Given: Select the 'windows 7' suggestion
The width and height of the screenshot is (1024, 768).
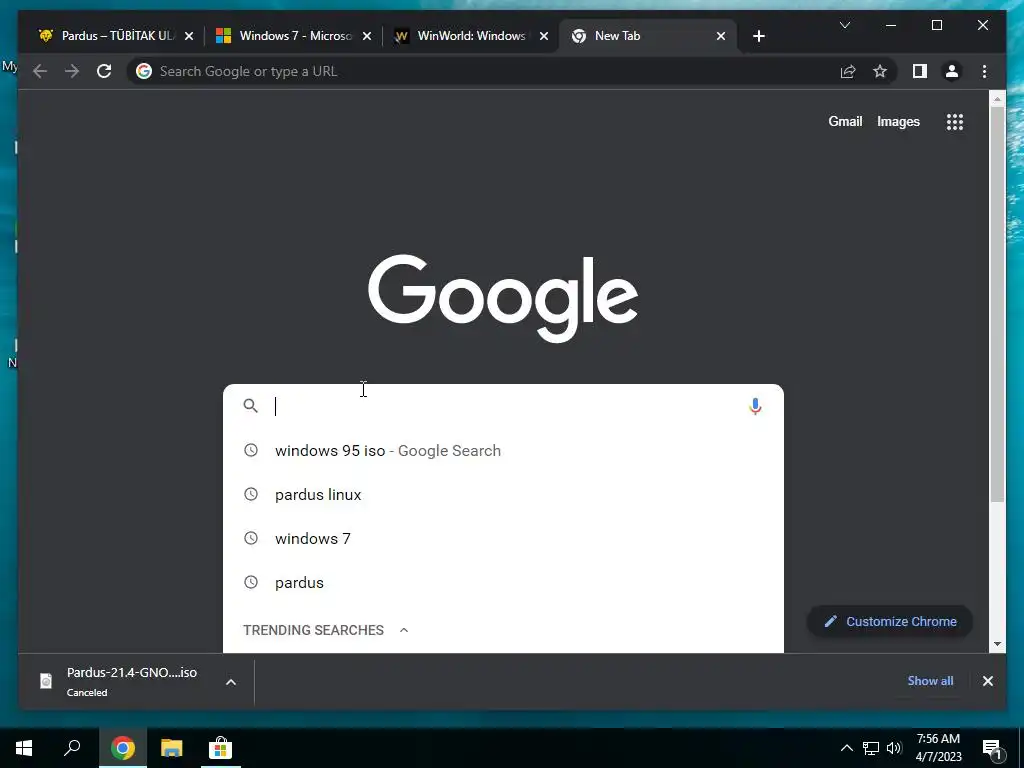Looking at the screenshot, I should point(503,538).
